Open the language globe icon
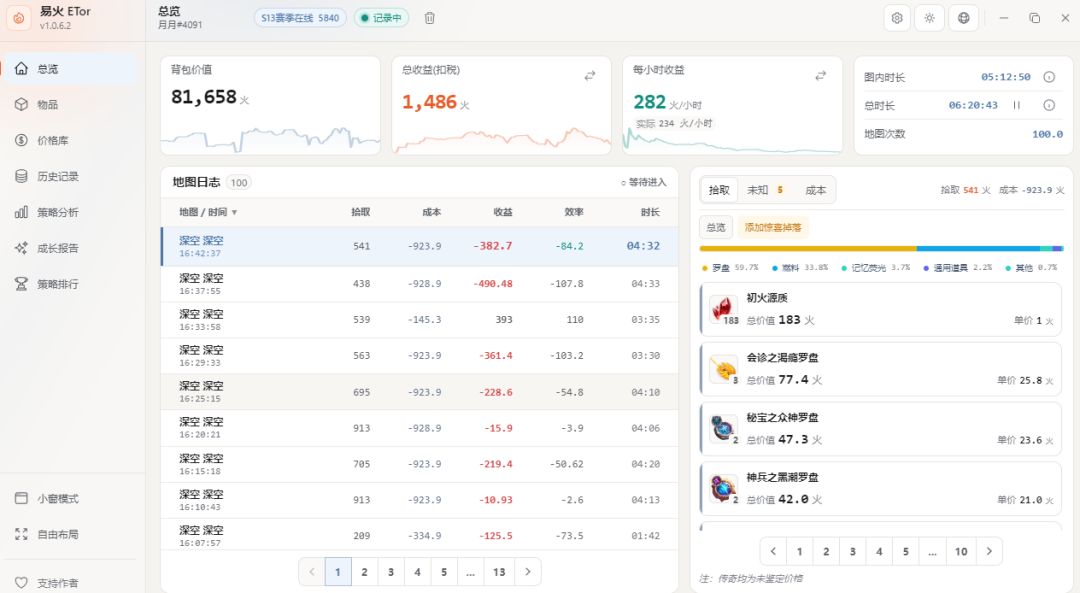The image size is (1080, 593). [964, 18]
